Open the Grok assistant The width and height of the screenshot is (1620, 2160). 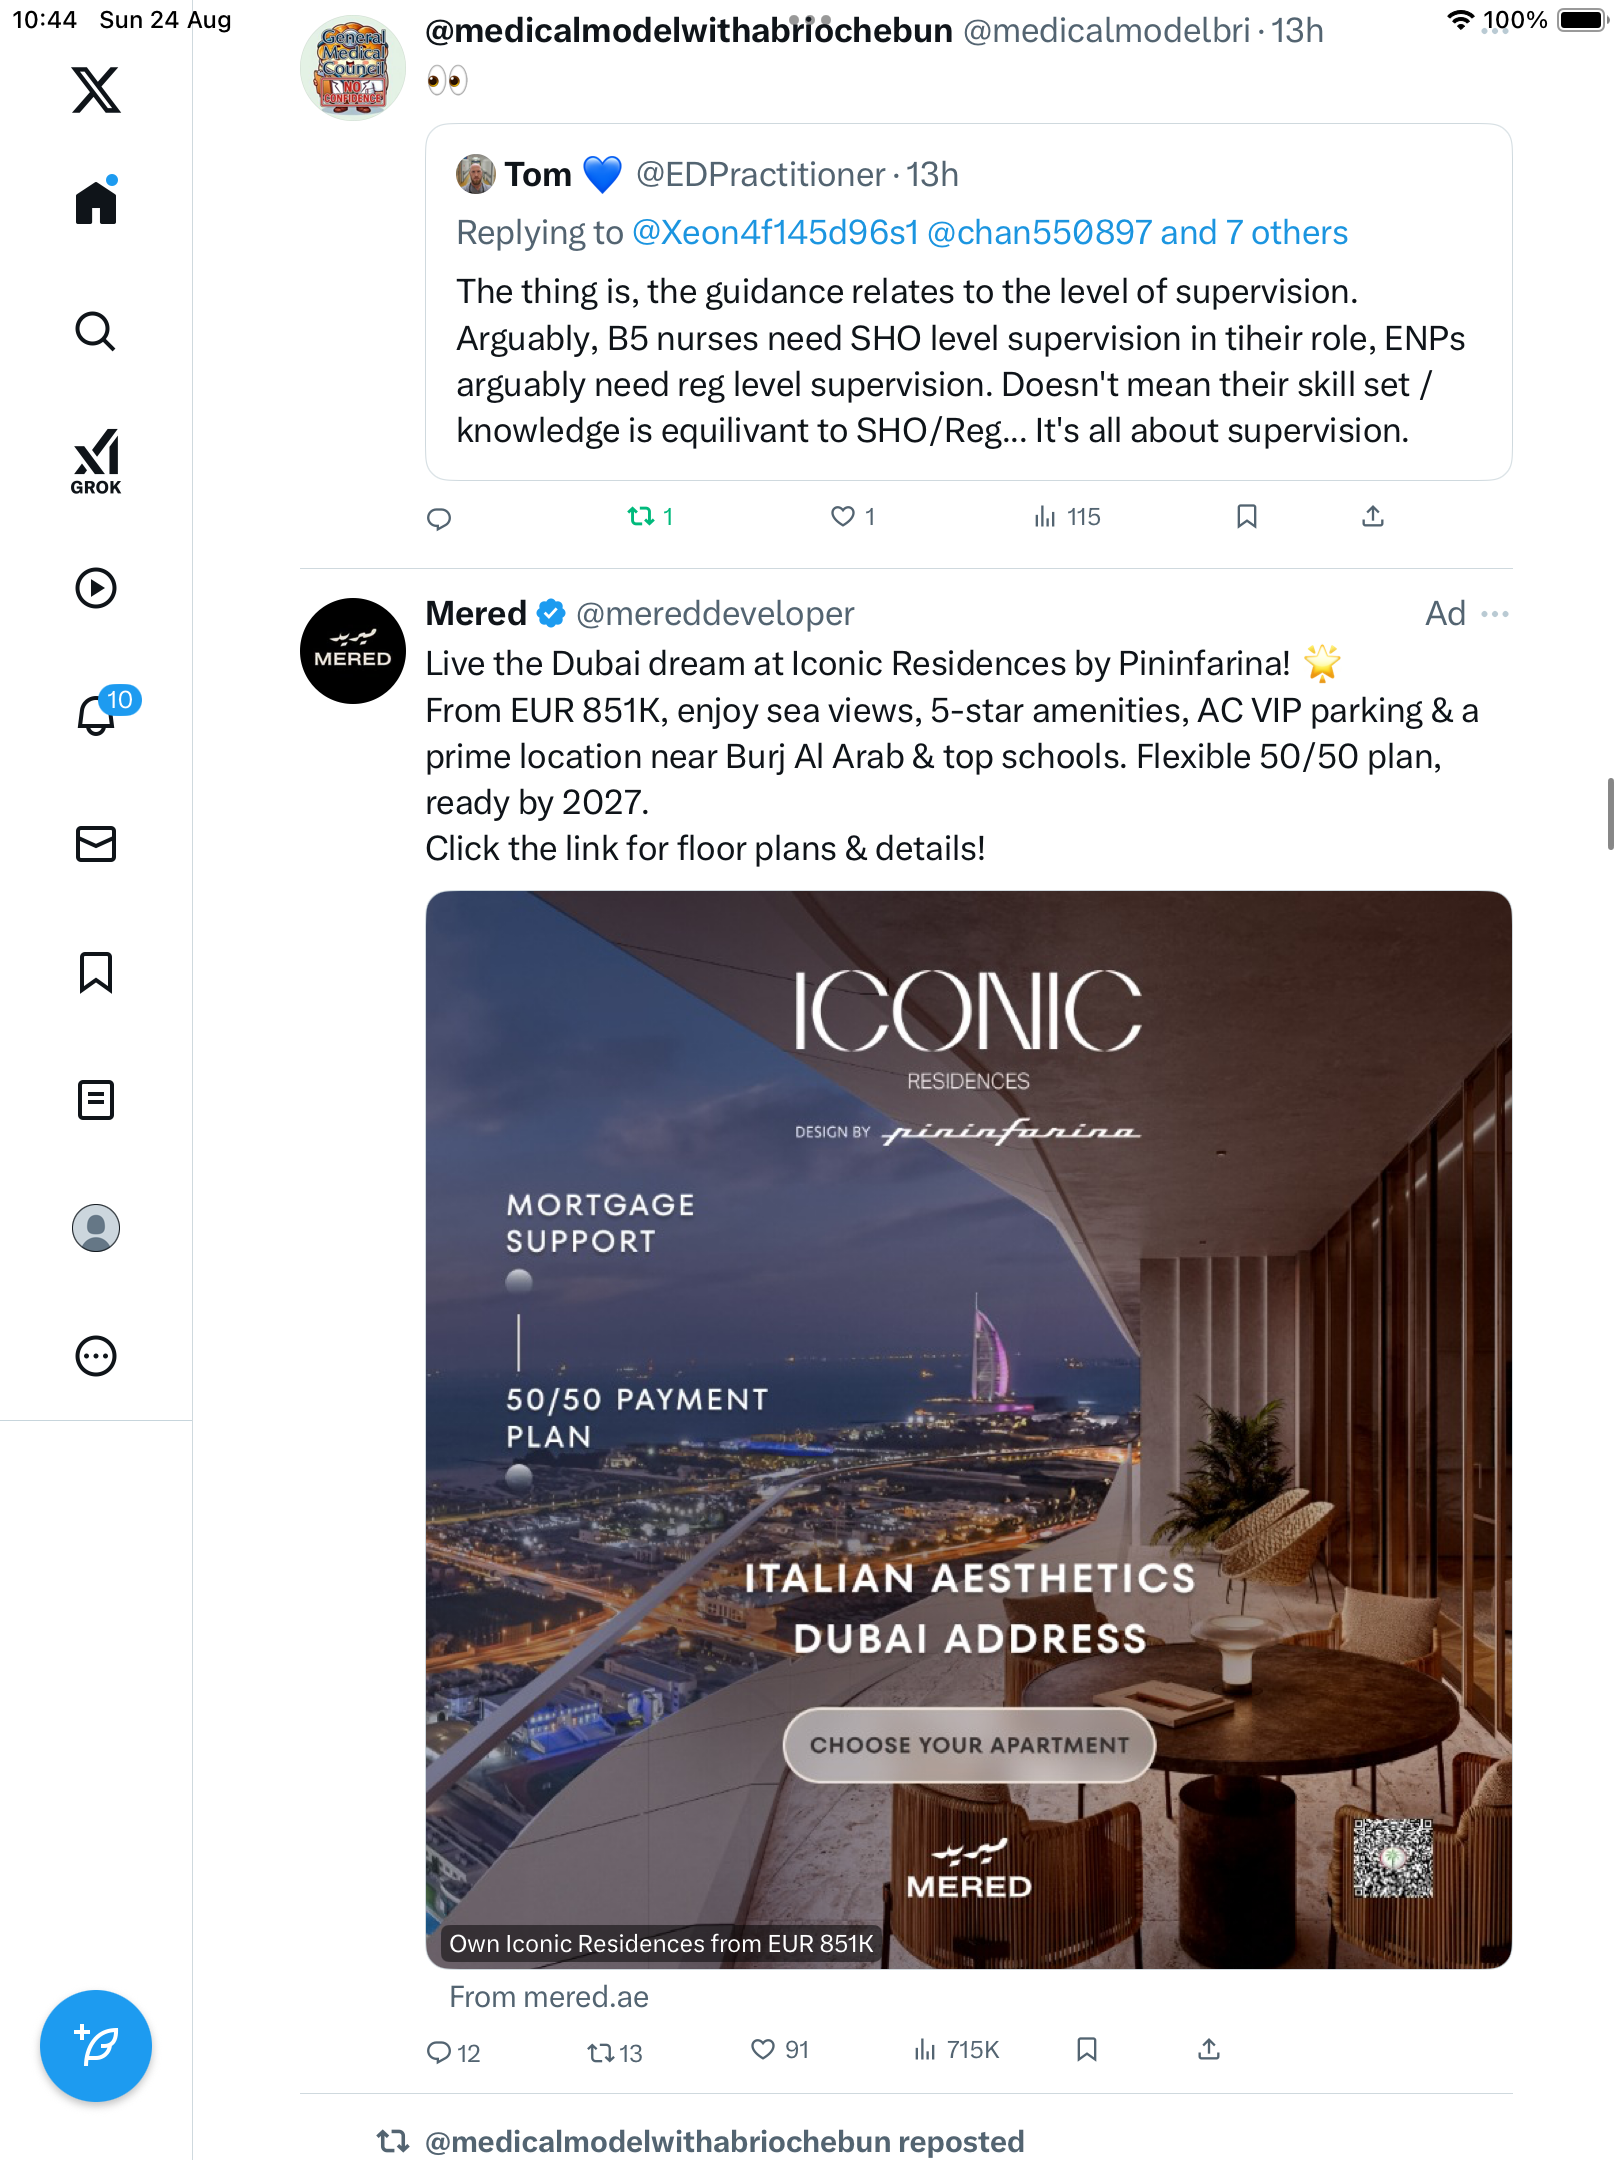96,460
